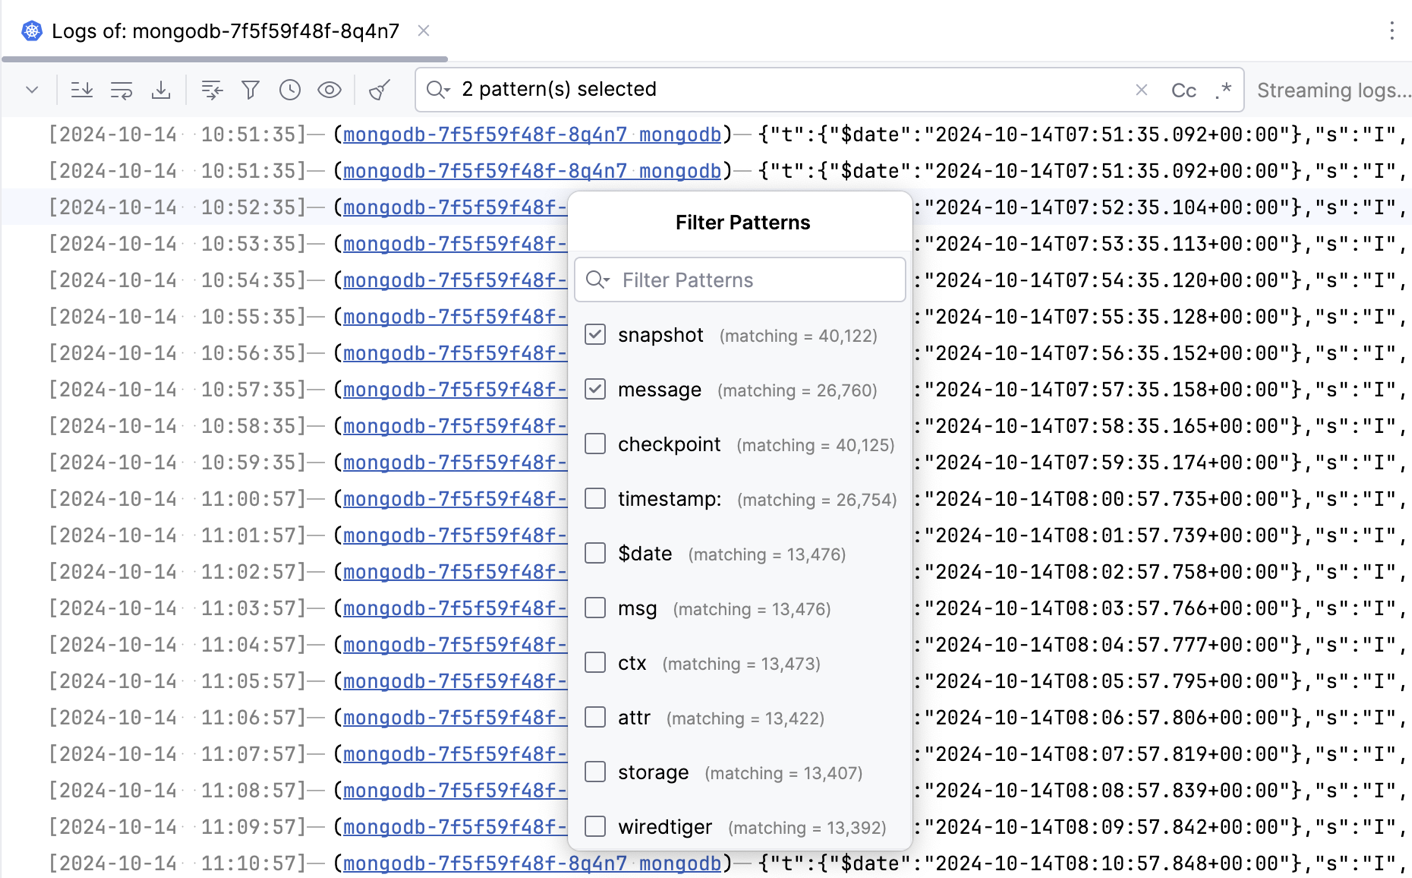Disable the message filter pattern
Image resolution: width=1412 pixels, height=878 pixels.
coord(595,389)
